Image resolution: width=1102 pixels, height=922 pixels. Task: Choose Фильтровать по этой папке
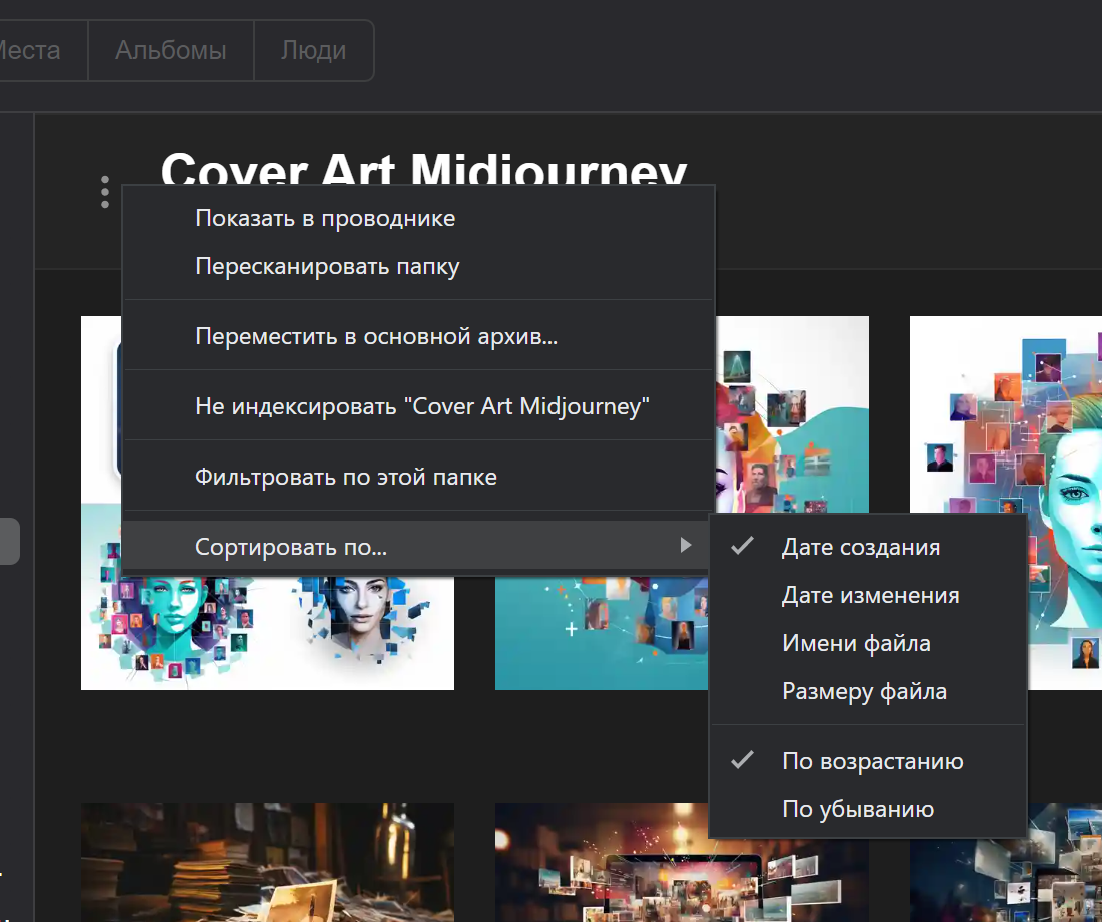pyautogui.click(x=419, y=477)
